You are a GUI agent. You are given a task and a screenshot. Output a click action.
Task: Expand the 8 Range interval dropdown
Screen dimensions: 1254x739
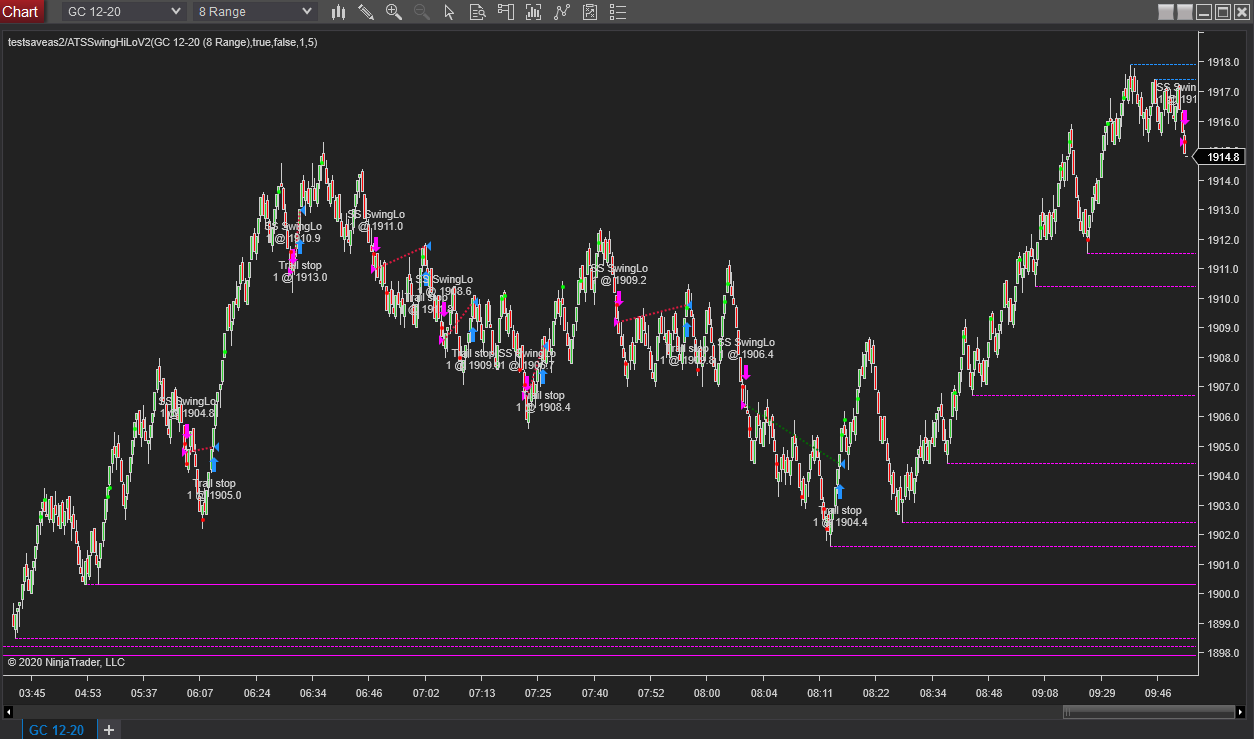pyautogui.click(x=254, y=12)
